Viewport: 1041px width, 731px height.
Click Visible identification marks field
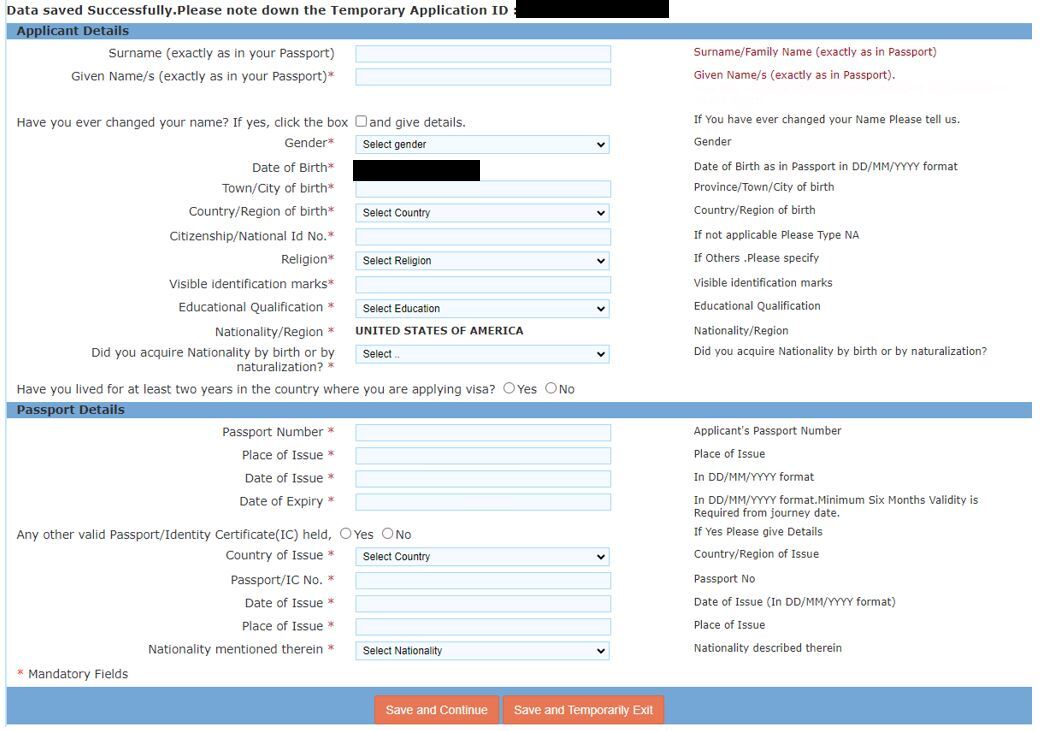click(482, 285)
